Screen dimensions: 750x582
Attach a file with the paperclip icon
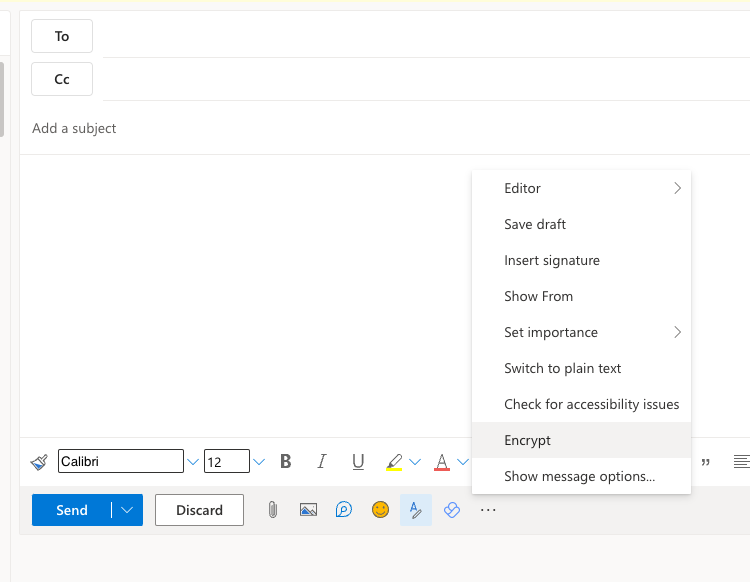click(x=273, y=510)
